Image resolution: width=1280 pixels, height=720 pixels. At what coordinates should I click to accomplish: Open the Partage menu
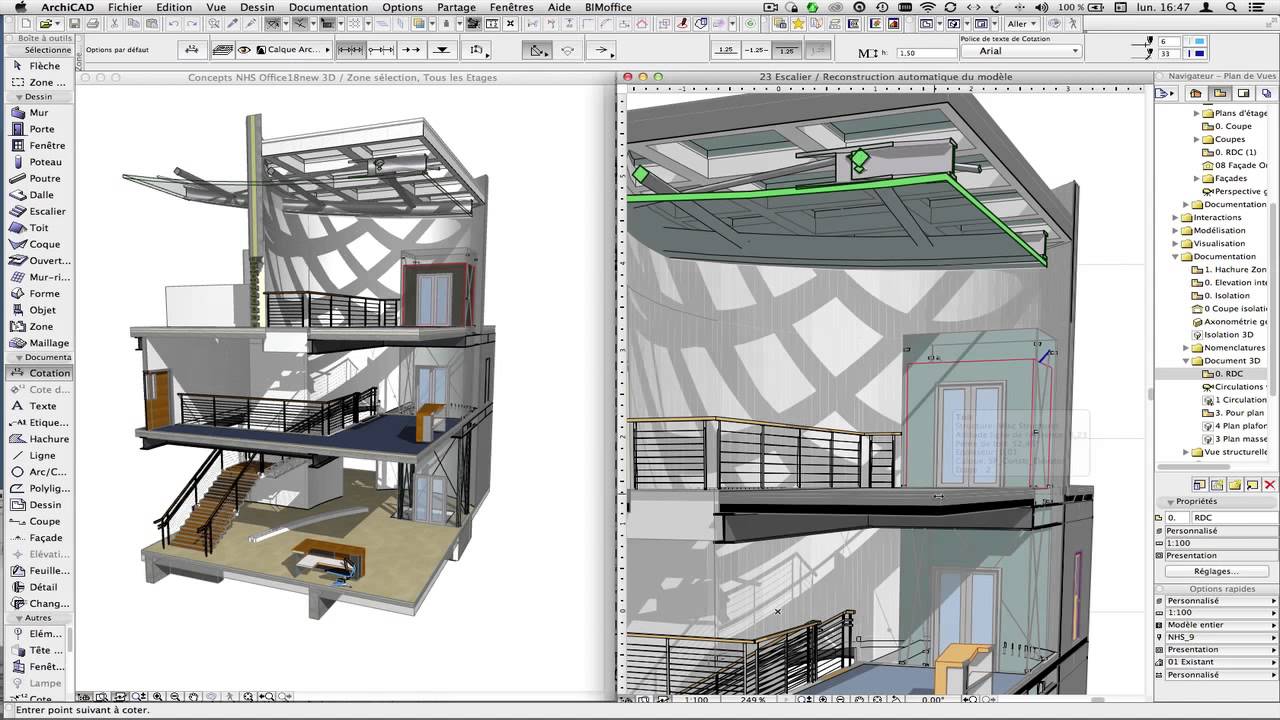point(457,7)
